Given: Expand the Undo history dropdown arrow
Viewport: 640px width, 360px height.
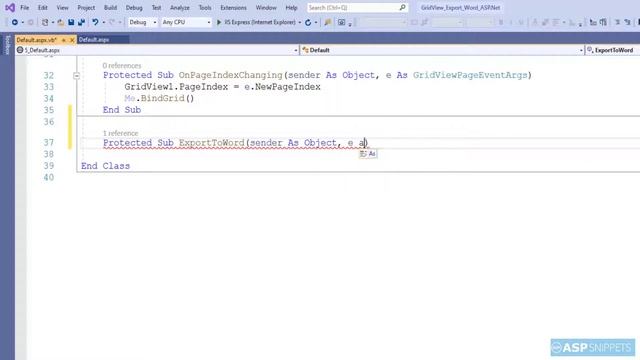Looking at the screenshot, I should click(x=104, y=22).
